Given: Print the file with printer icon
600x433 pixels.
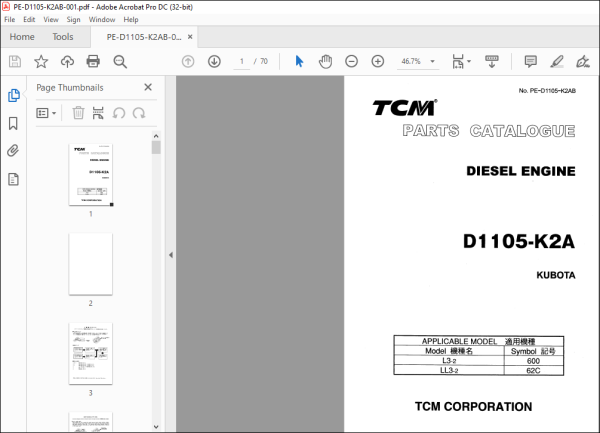Looking at the screenshot, I should click(93, 62).
